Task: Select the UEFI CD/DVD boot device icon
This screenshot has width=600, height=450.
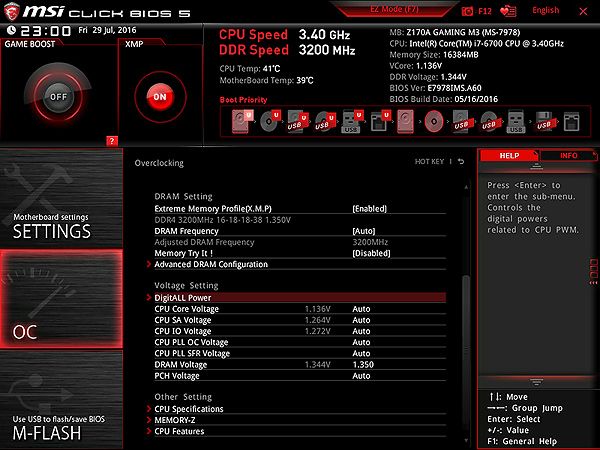Action: point(270,121)
